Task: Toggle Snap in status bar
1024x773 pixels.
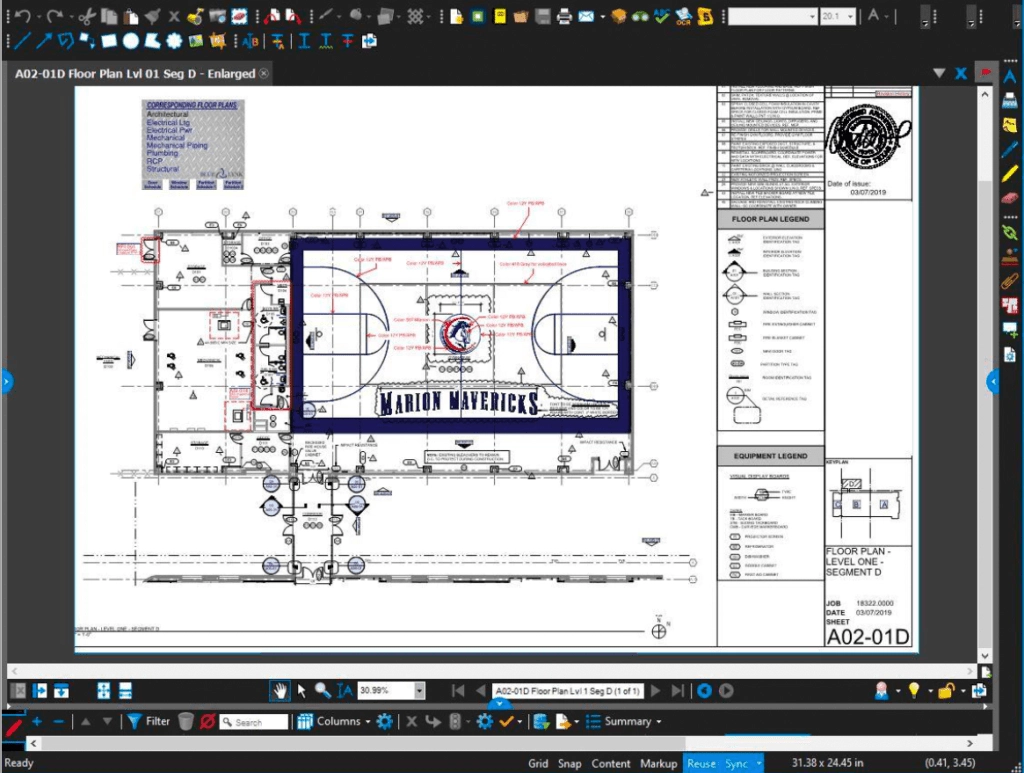Action: click(569, 763)
